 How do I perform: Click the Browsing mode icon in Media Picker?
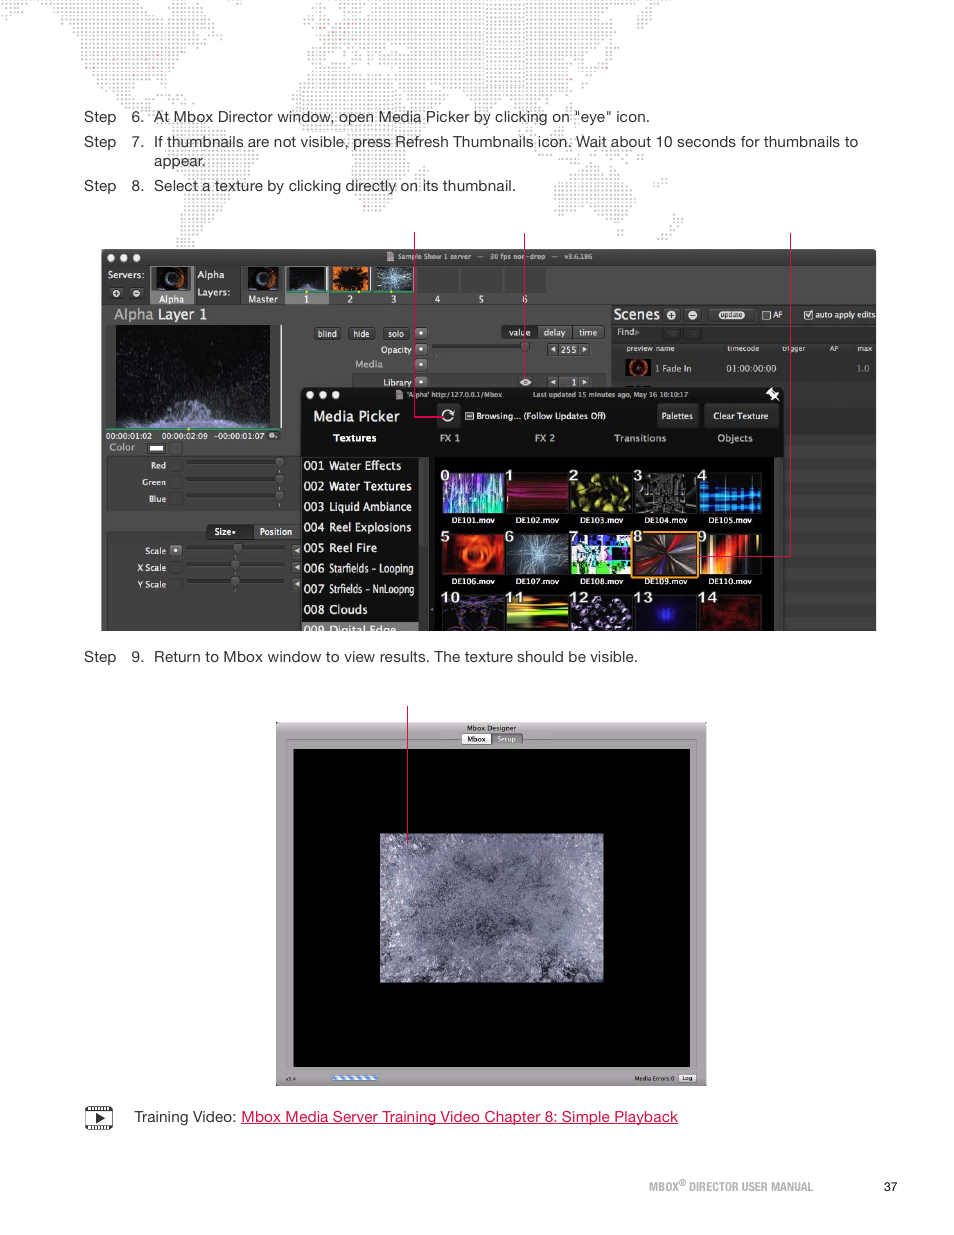(x=469, y=416)
